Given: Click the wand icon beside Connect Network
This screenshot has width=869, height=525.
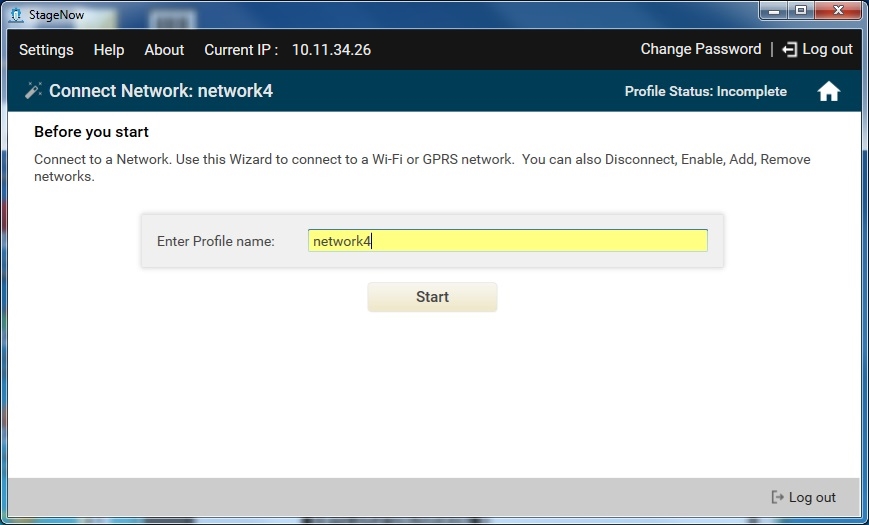Looking at the screenshot, I should tap(33, 91).
